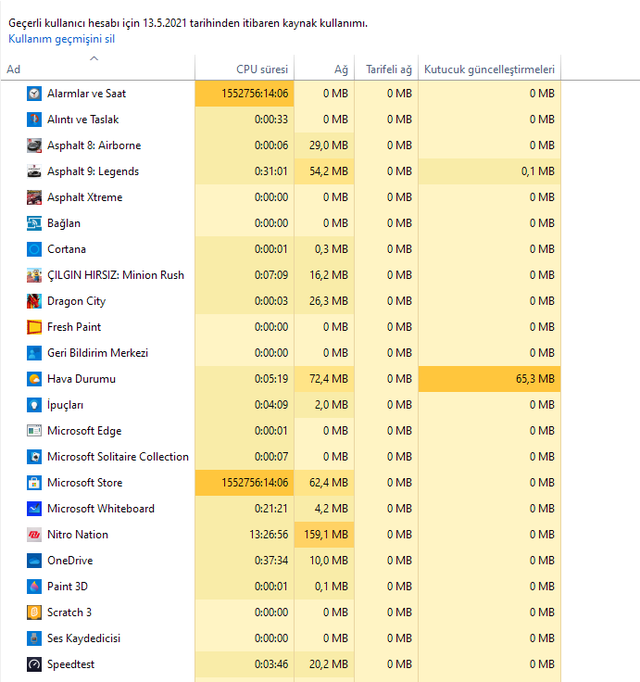Click the Alarmlar ve Saat app icon

34,94
